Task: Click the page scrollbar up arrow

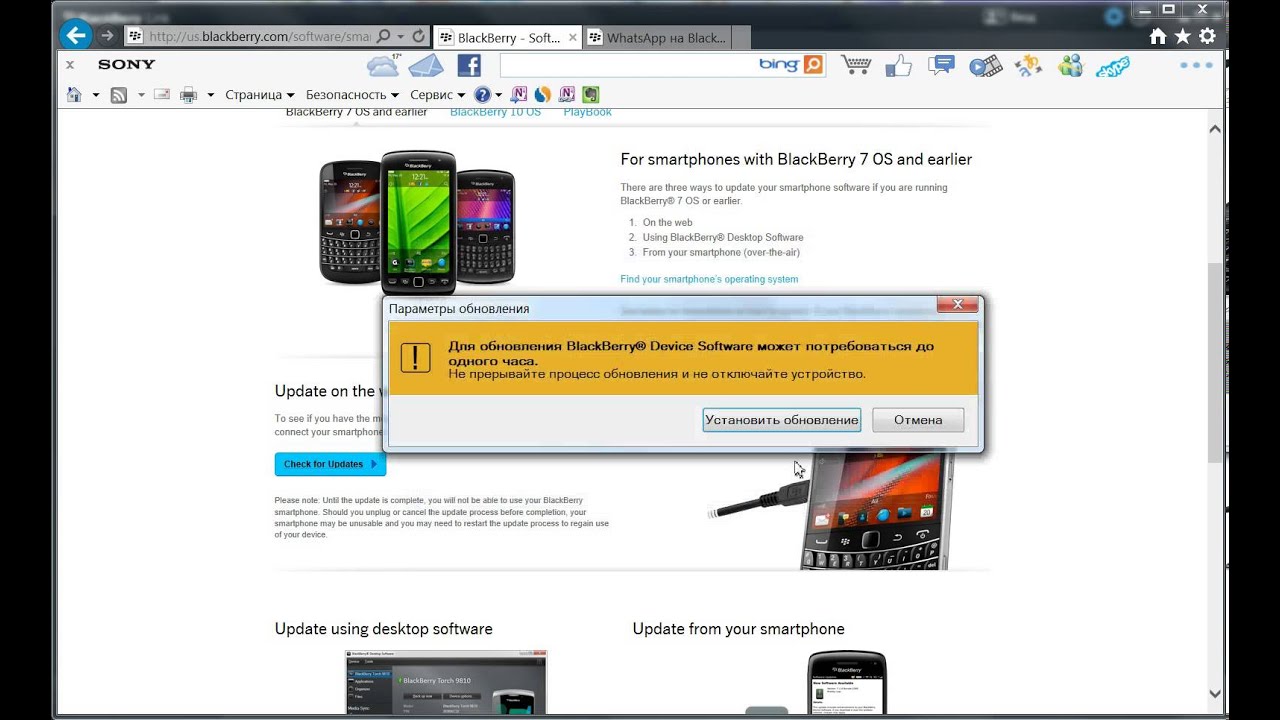Action: (1215, 129)
